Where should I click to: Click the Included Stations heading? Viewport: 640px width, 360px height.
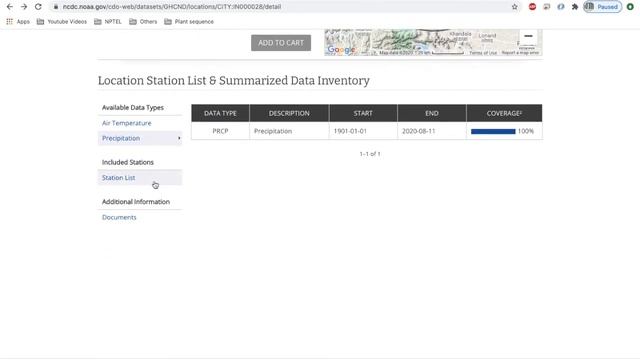click(x=128, y=162)
